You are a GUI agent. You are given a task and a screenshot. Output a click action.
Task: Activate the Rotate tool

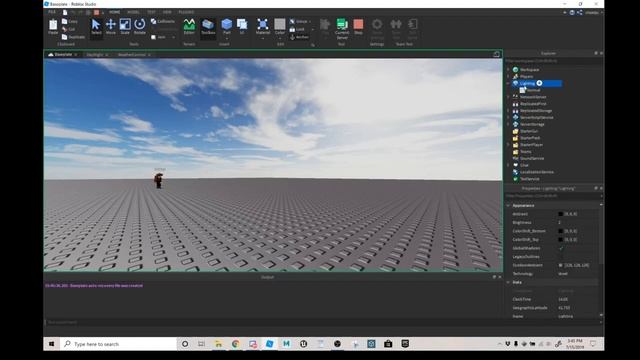(x=140, y=27)
